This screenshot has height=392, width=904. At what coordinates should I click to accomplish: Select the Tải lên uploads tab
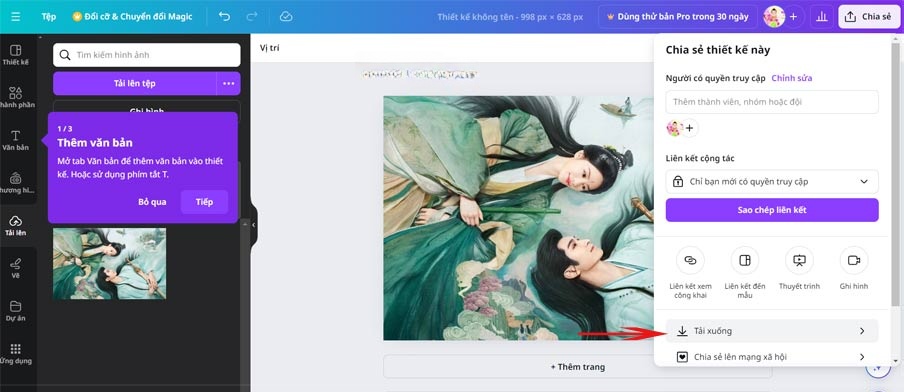(x=16, y=225)
